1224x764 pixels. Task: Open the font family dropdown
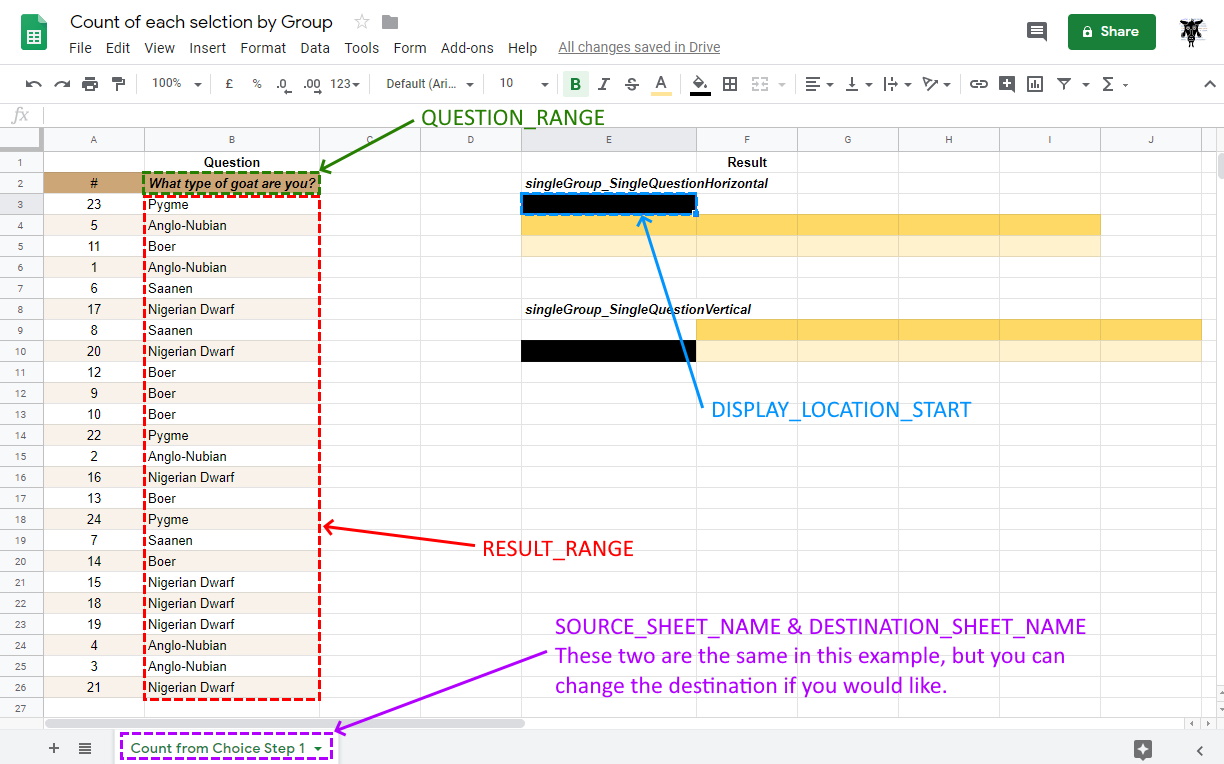(428, 84)
